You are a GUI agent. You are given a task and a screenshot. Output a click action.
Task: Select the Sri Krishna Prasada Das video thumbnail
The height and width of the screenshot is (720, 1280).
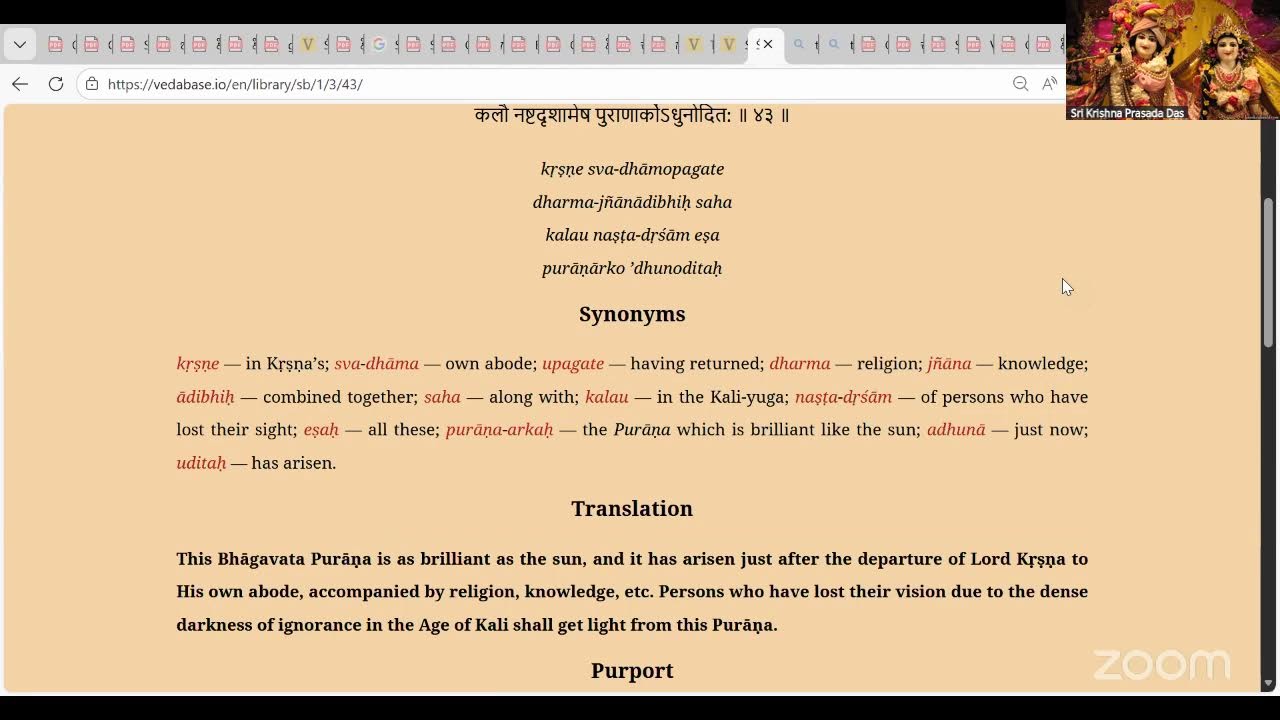[x=1173, y=60]
